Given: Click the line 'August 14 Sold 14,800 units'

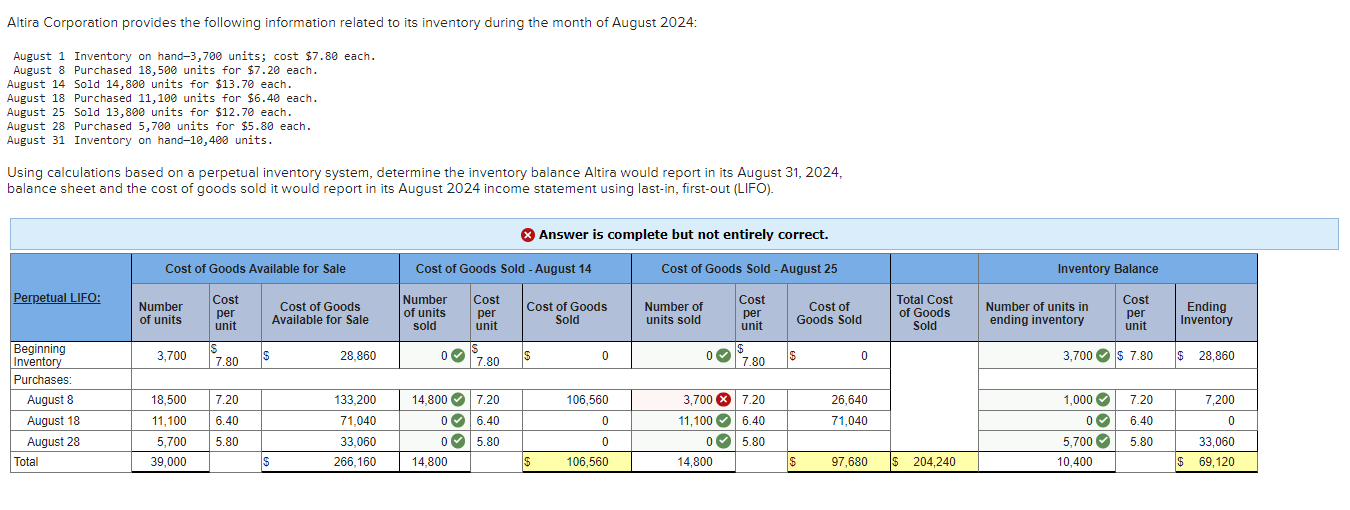Looking at the screenshot, I should point(149,84).
